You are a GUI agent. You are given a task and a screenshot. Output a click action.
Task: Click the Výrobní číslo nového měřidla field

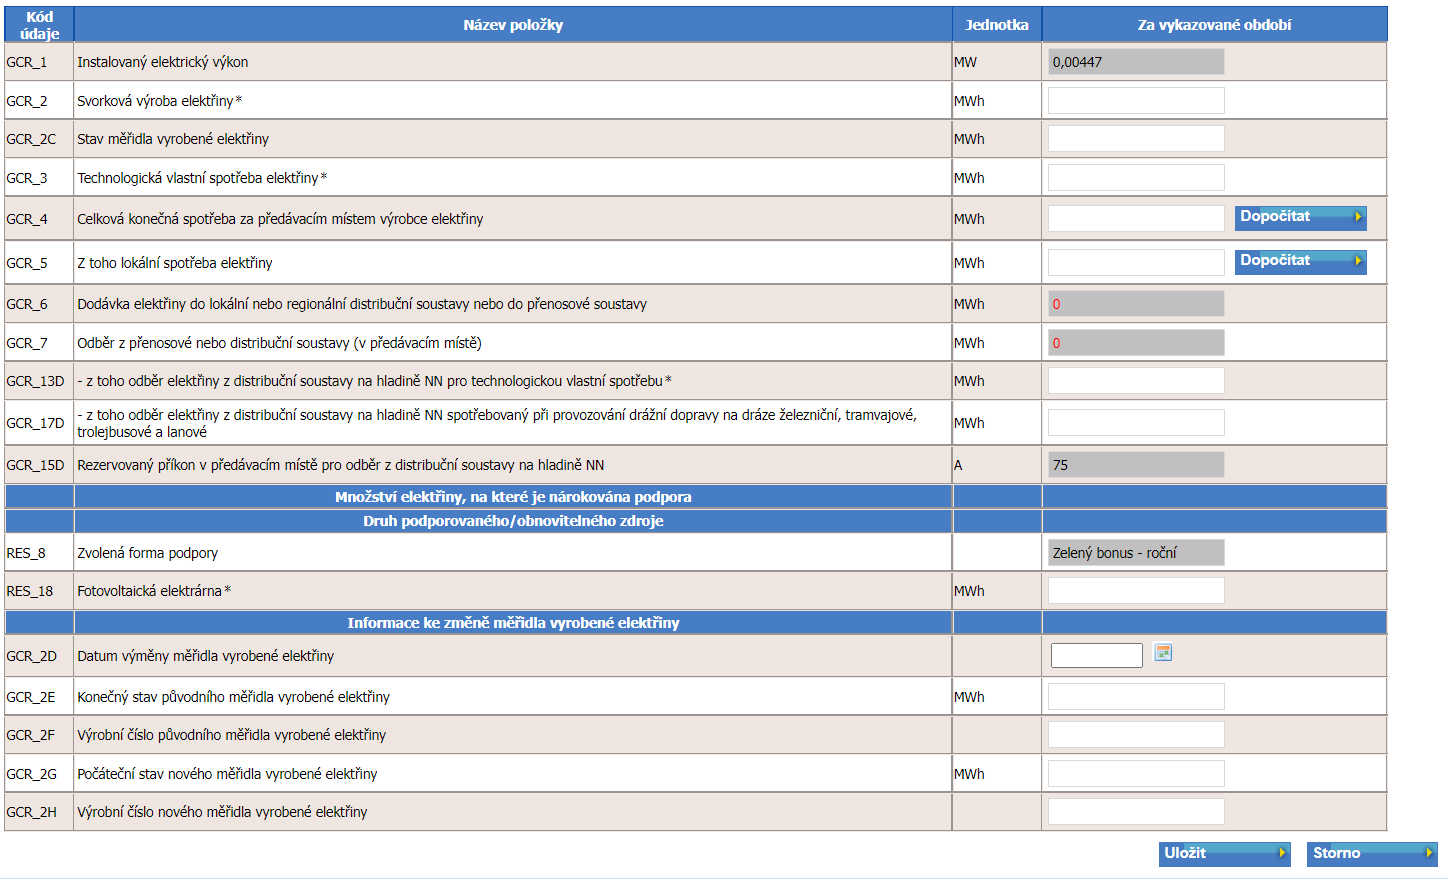pyautogui.click(x=1136, y=812)
